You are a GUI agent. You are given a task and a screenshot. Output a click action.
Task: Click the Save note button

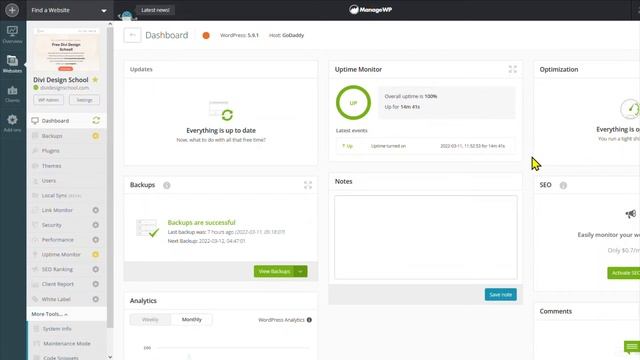[500, 295]
